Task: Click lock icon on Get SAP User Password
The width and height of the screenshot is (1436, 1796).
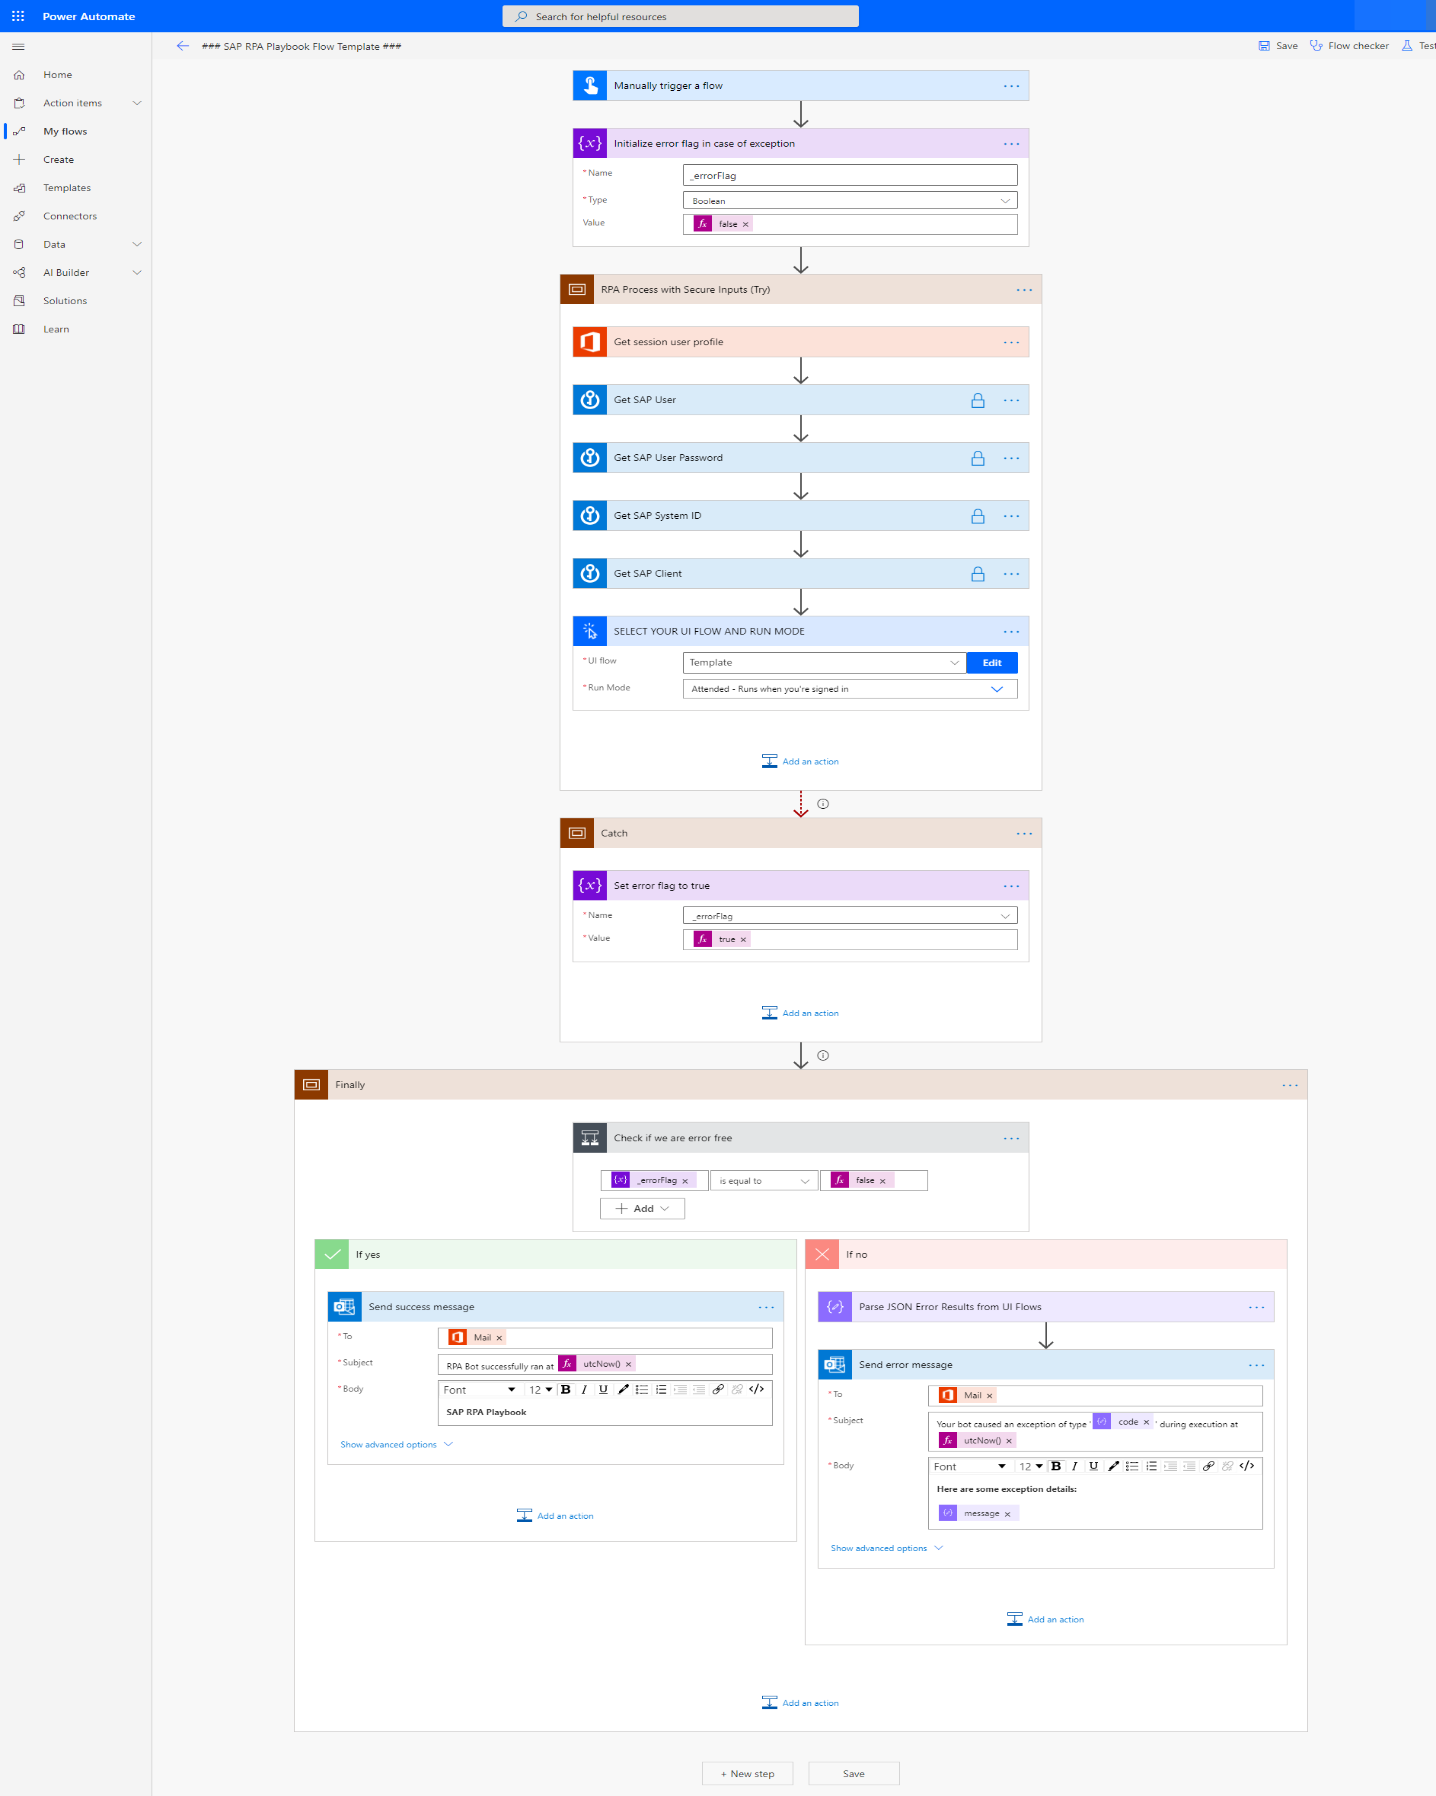Action: tap(978, 458)
